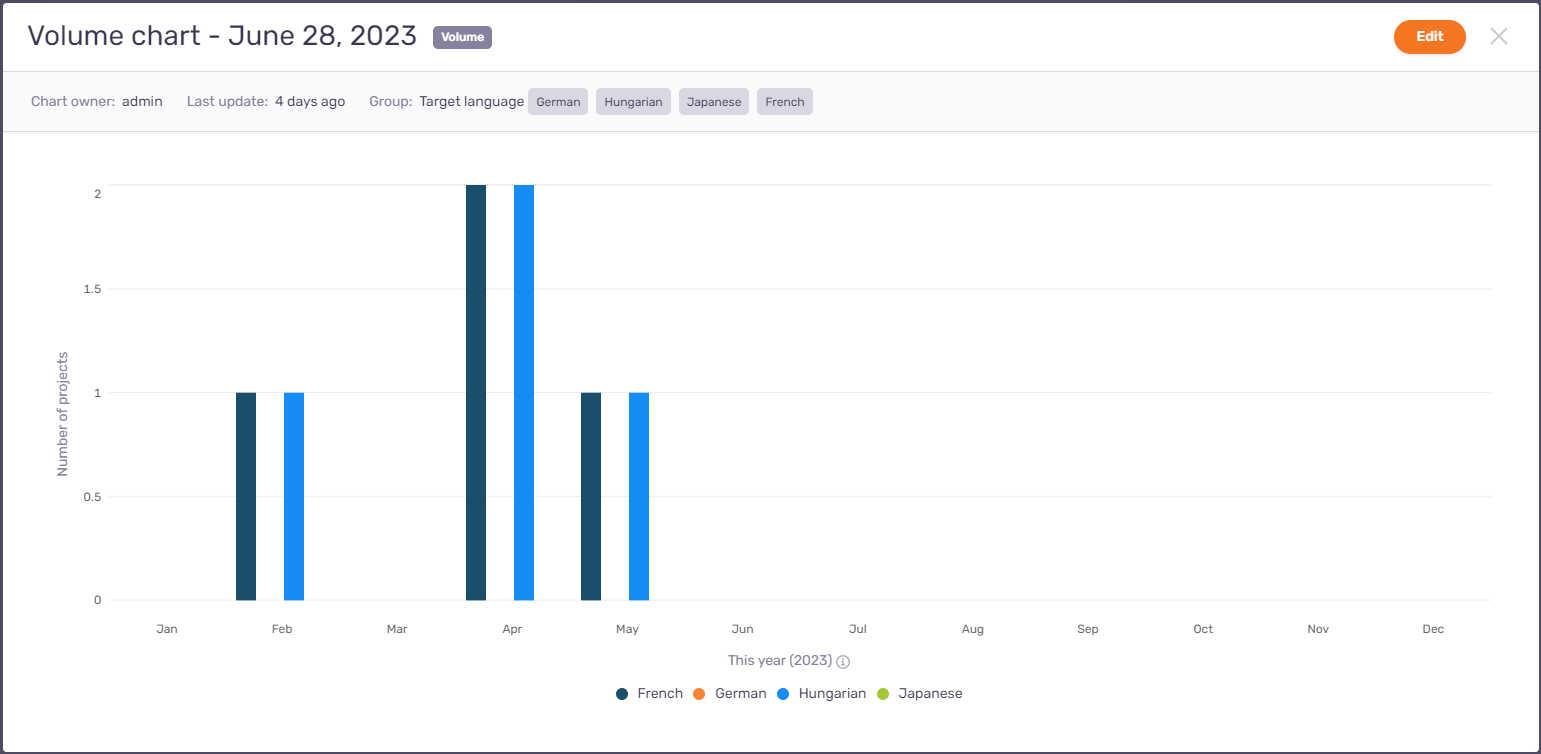This screenshot has width=1541, height=754.
Task: Click the dark blue French legend dot
Action: [x=622, y=694]
